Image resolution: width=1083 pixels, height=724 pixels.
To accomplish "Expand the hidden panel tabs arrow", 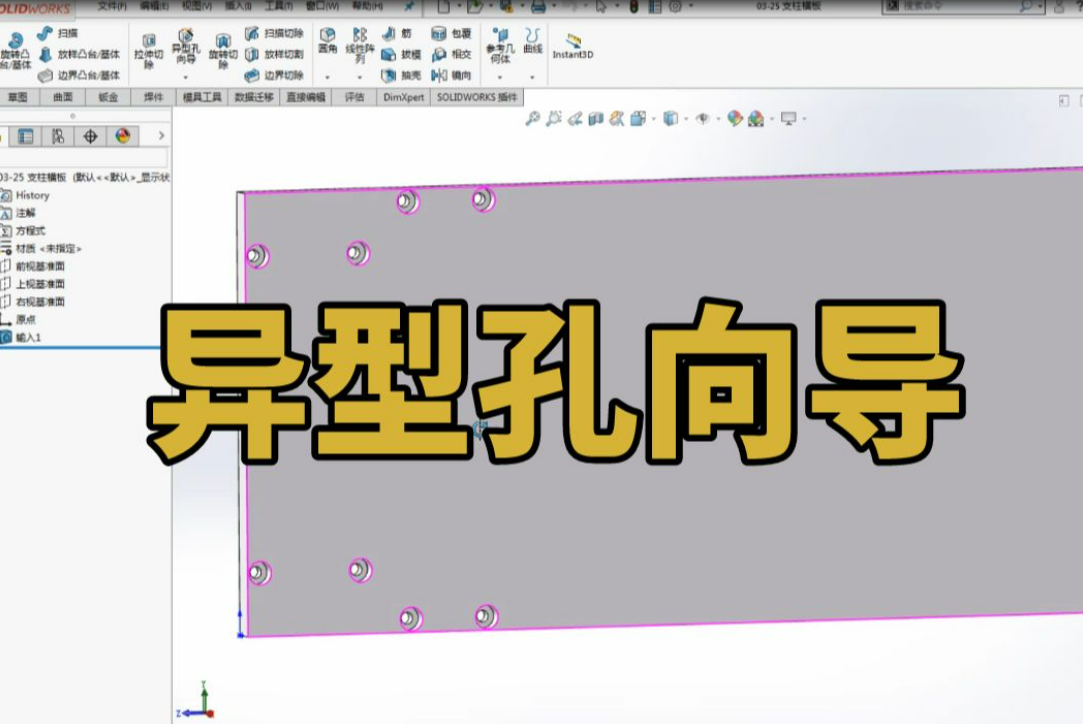I will (x=161, y=136).
